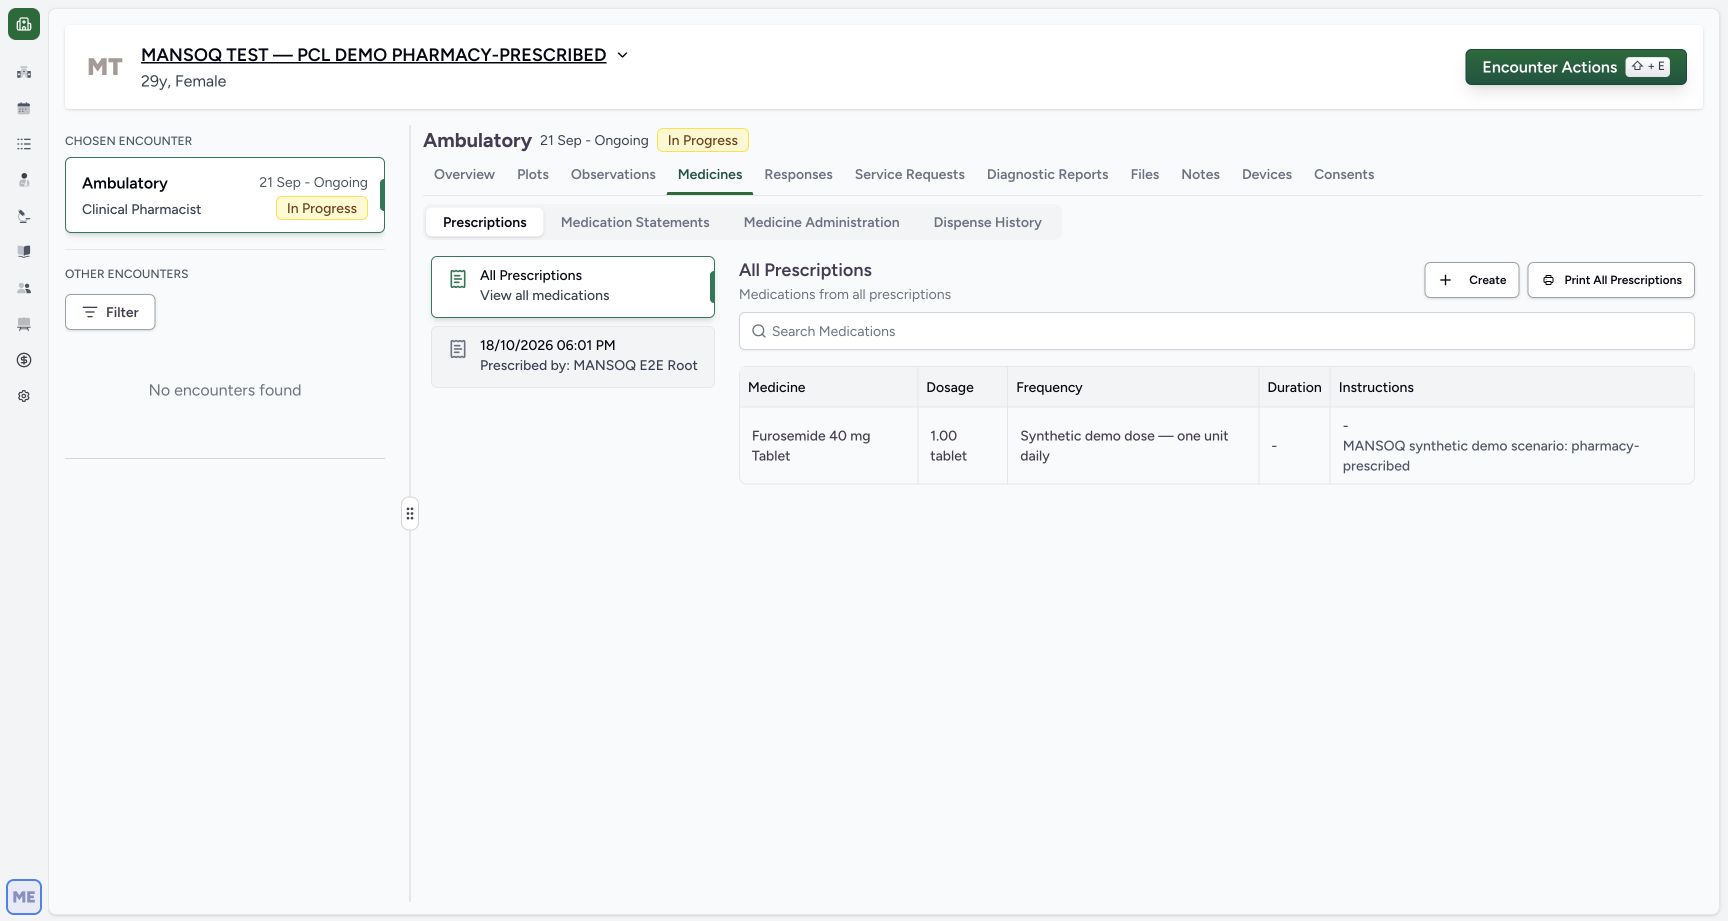Open the Encounter Actions menu
Screen dimensions: 1728x921
(1576, 67)
